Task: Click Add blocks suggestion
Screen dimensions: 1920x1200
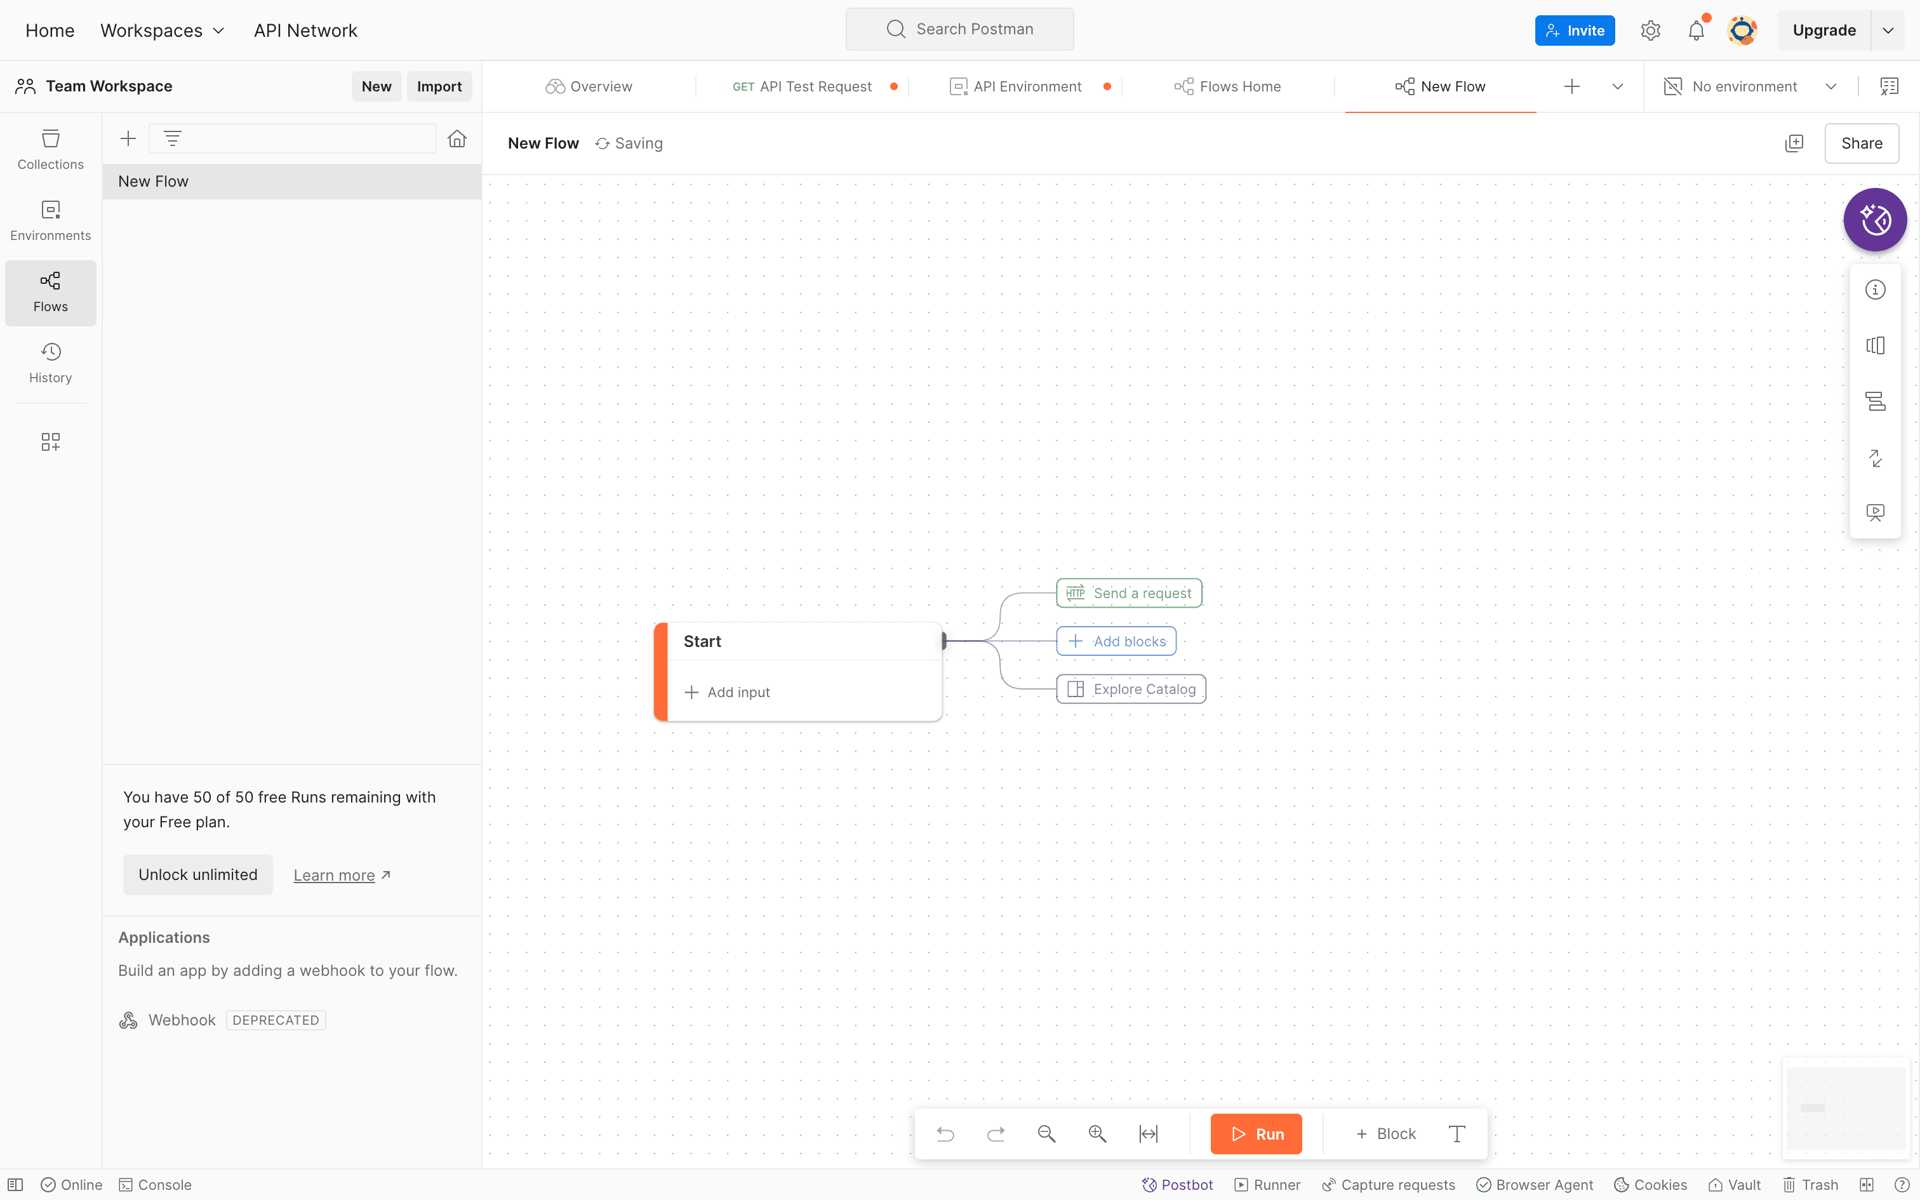Action: point(1116,642)
